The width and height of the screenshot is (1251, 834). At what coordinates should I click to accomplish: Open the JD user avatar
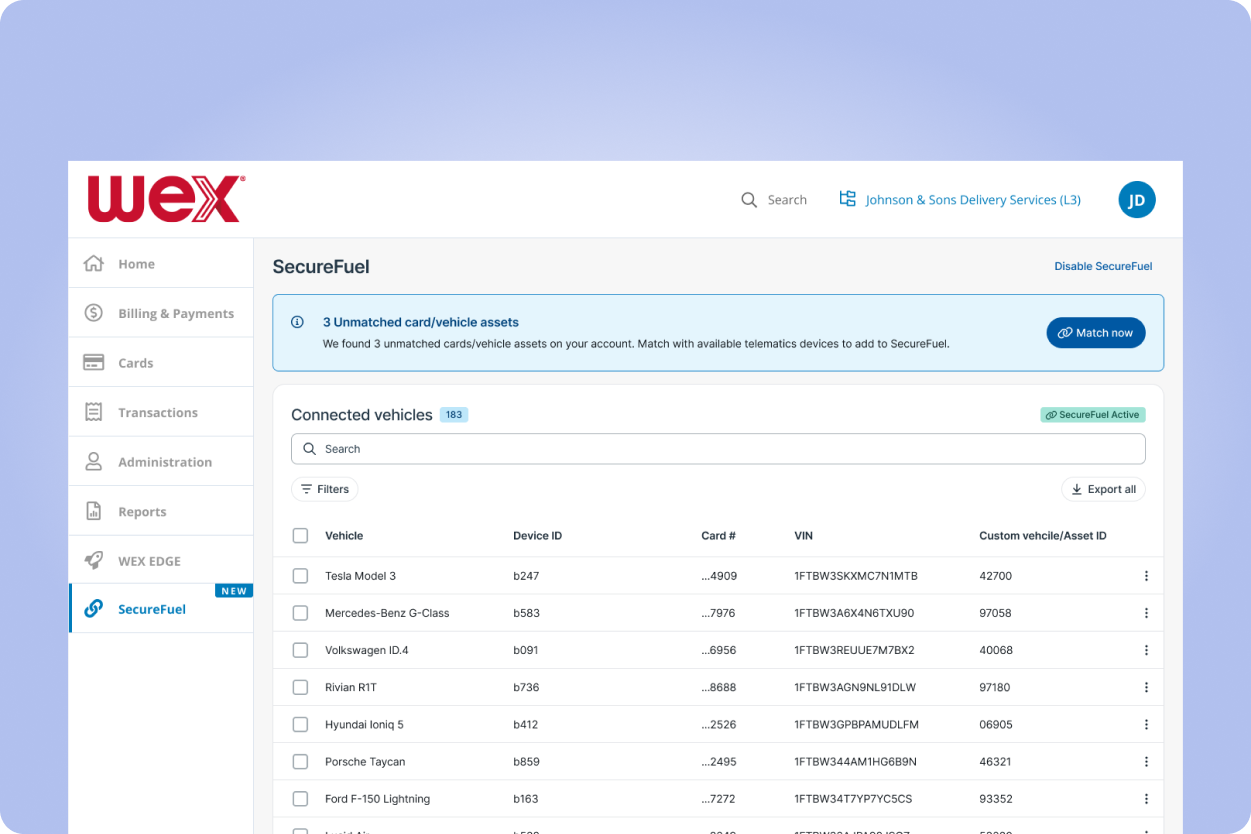1137,200
